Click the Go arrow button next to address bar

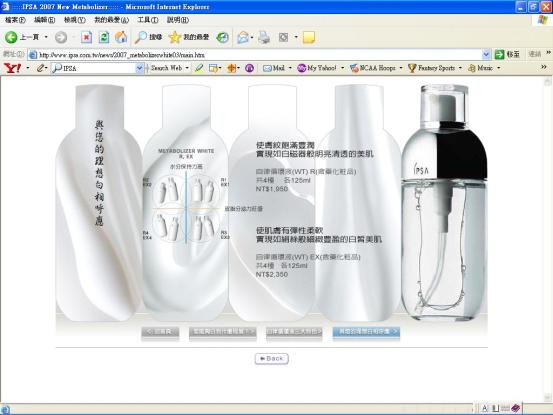click(x=499, y=54)
